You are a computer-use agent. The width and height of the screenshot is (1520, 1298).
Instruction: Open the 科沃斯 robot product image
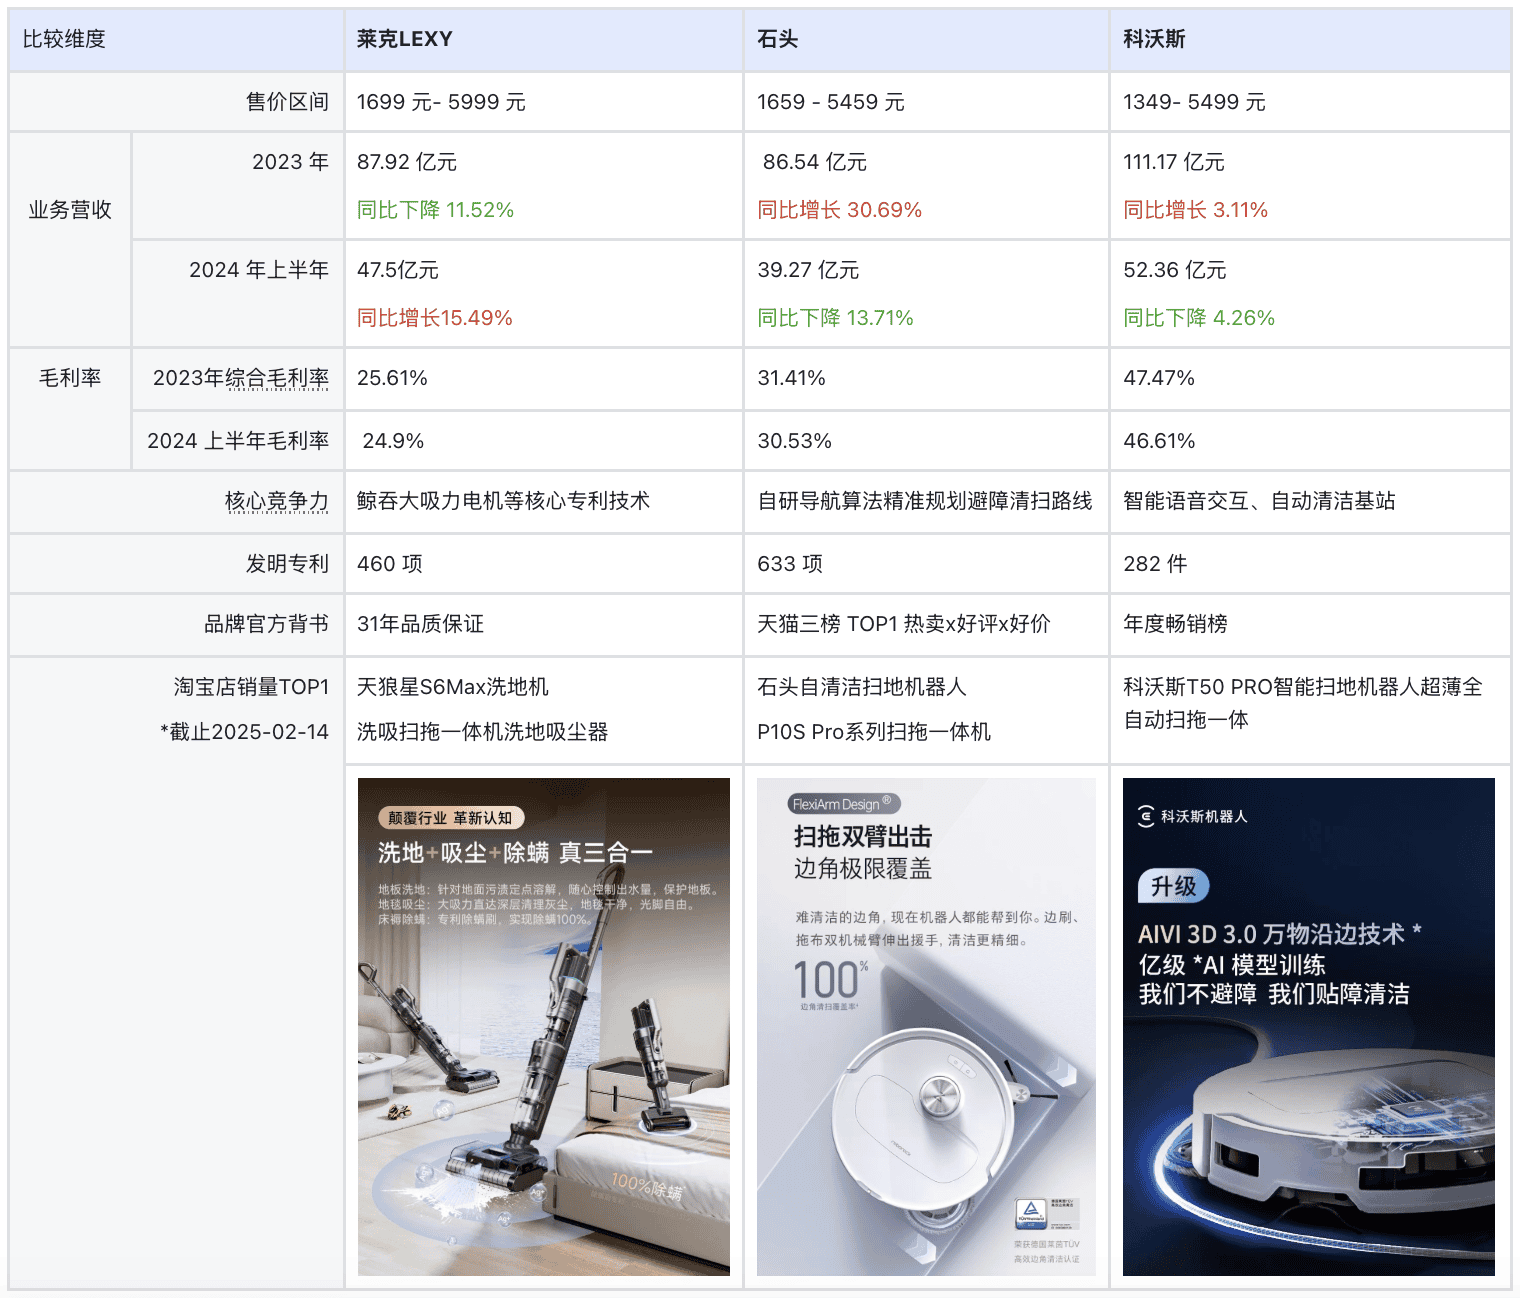tap(1309, 1027)
